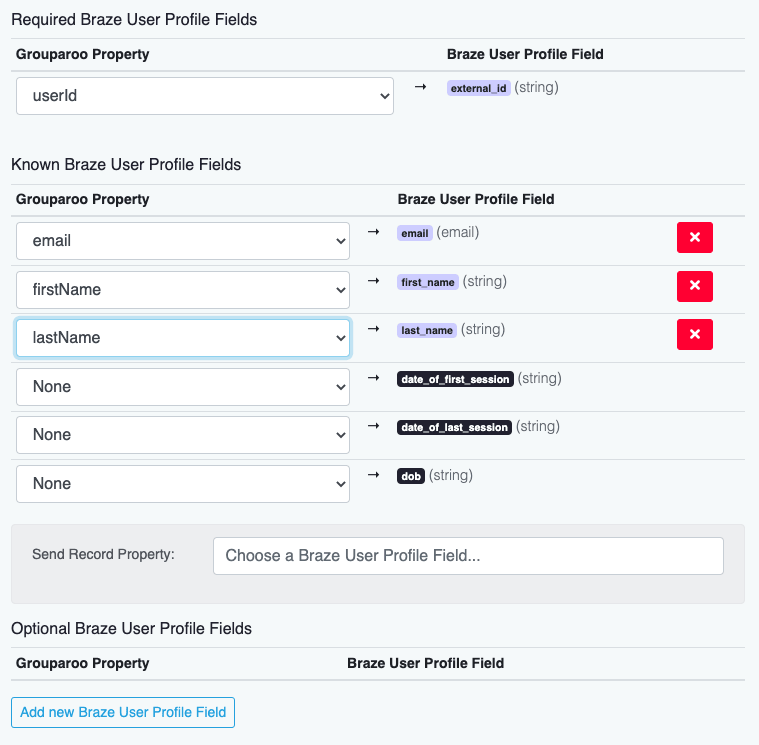Click Add new Braze User Profile Field

123,712
